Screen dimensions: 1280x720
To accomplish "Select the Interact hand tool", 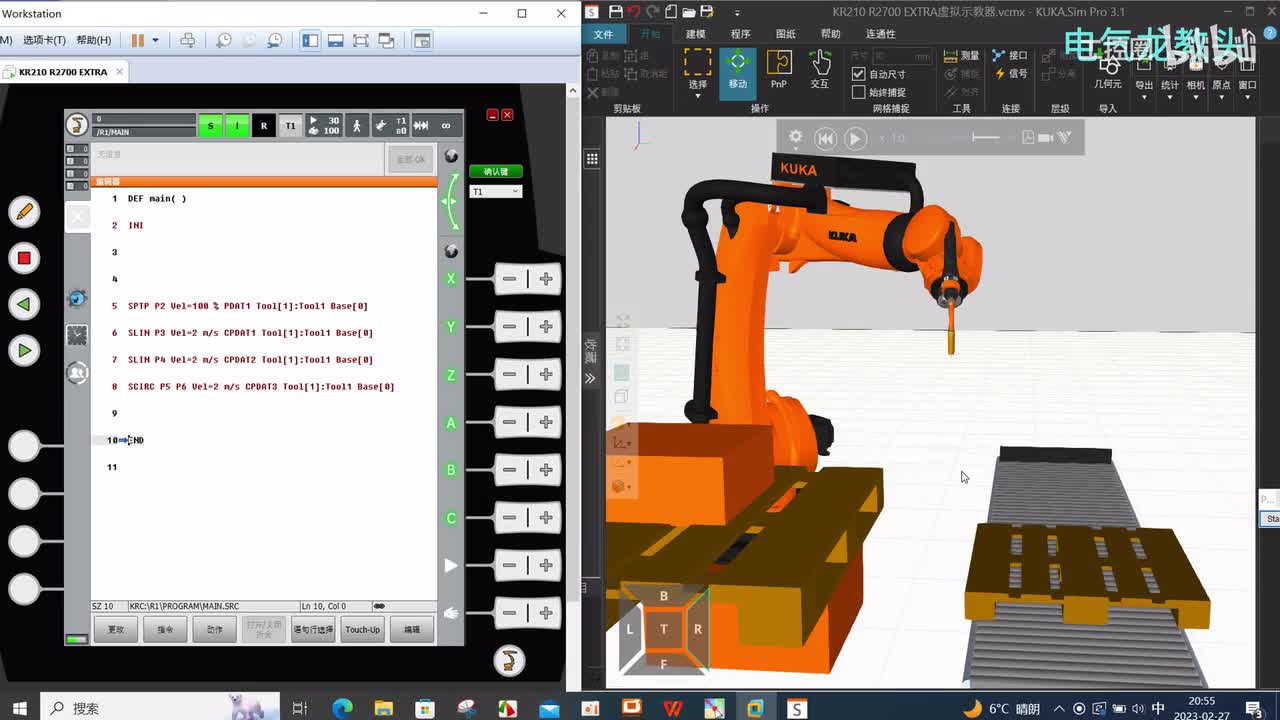I will click(x=819, y=69).
